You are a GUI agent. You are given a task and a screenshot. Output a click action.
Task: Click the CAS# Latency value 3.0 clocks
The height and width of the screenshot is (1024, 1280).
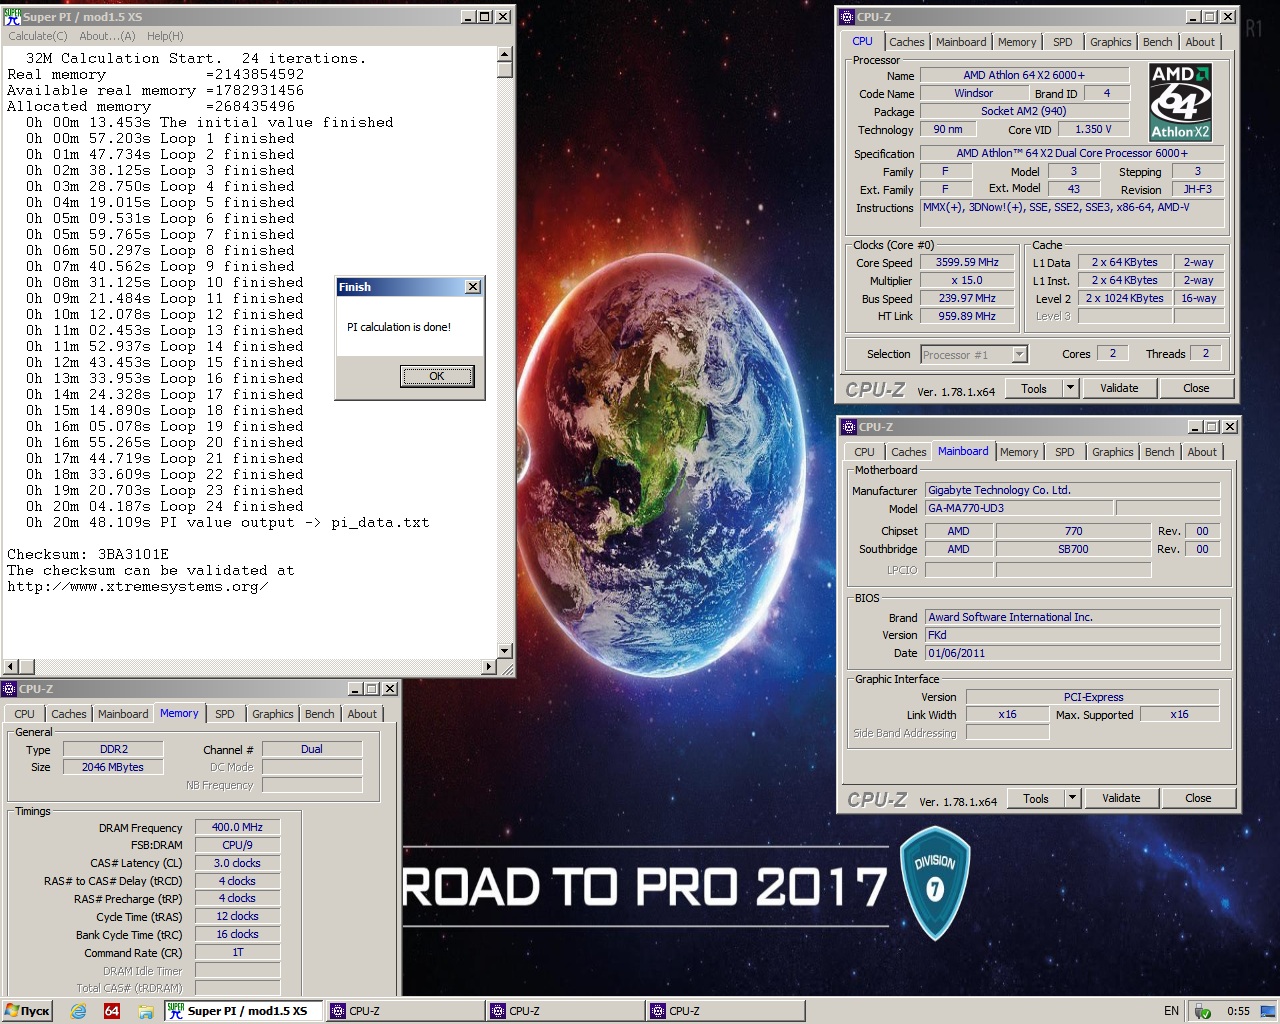point(237,863)
